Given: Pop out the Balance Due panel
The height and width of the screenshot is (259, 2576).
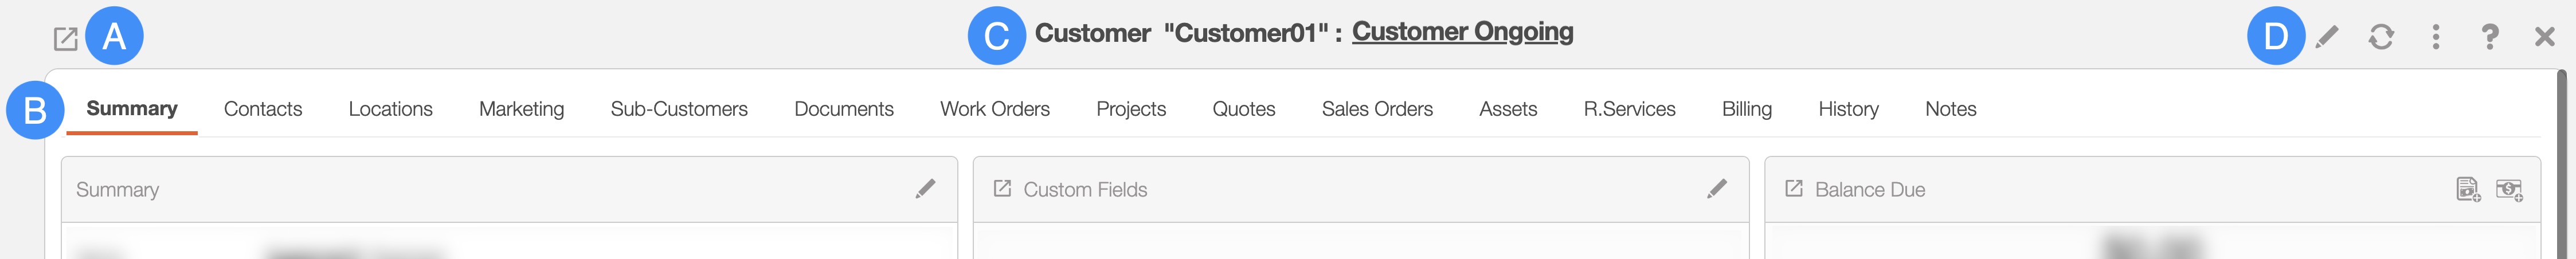Looking at the screenshot, I should (x=1793, y=189).
